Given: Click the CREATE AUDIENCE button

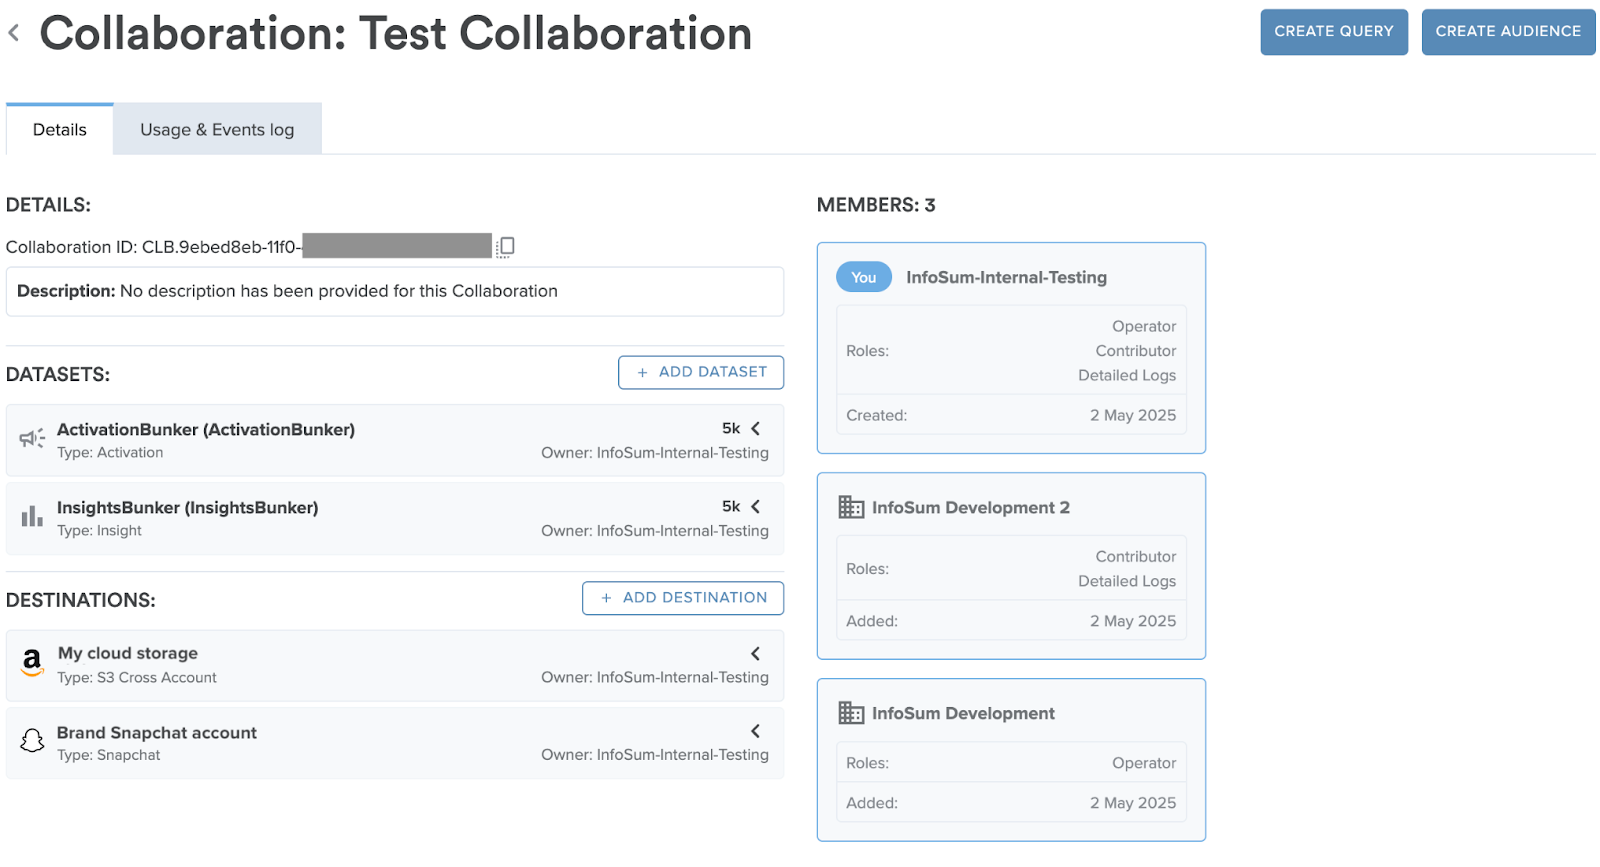Looking at the screenshot, I should [x=1508, y=32].
